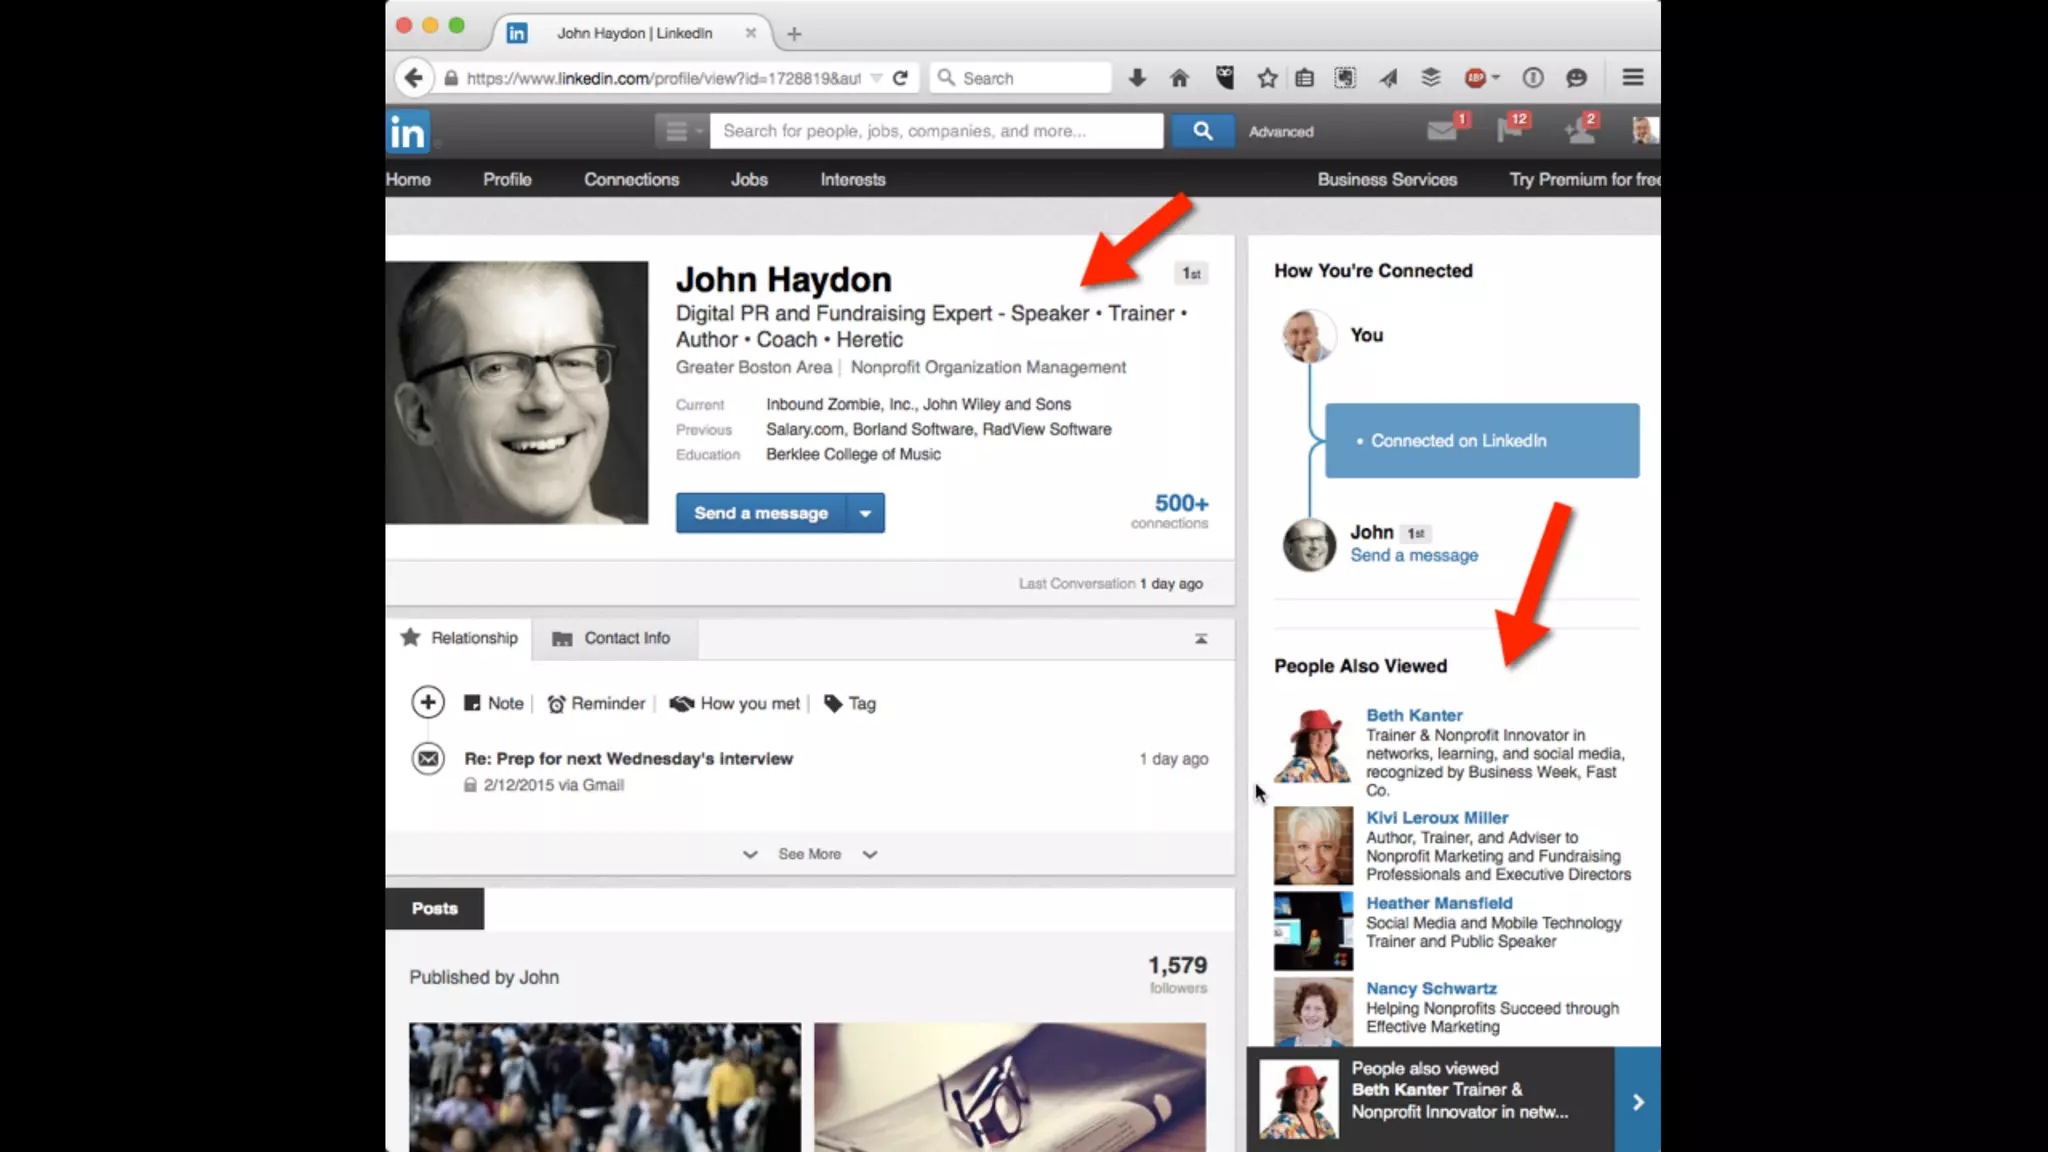Click the plus circle in Relationship section

[x=428, y=702]
